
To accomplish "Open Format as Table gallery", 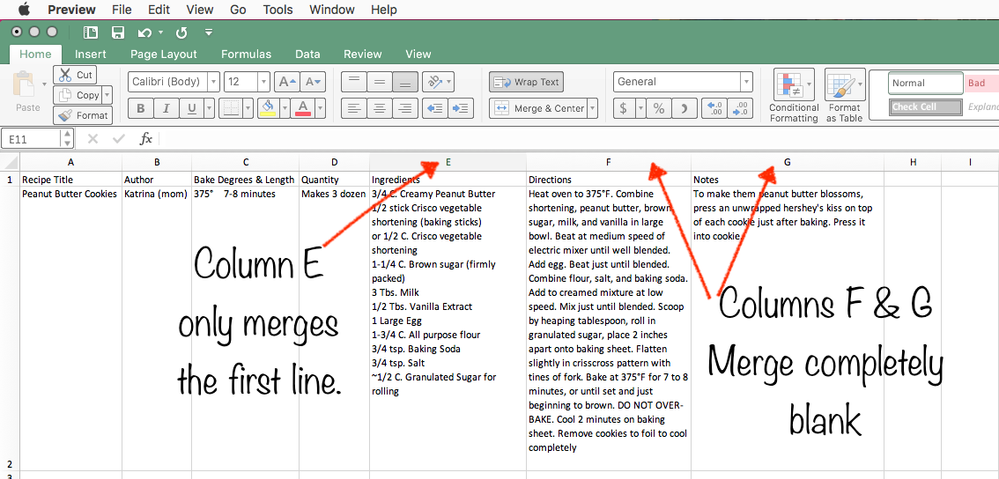I will point(844,96).
